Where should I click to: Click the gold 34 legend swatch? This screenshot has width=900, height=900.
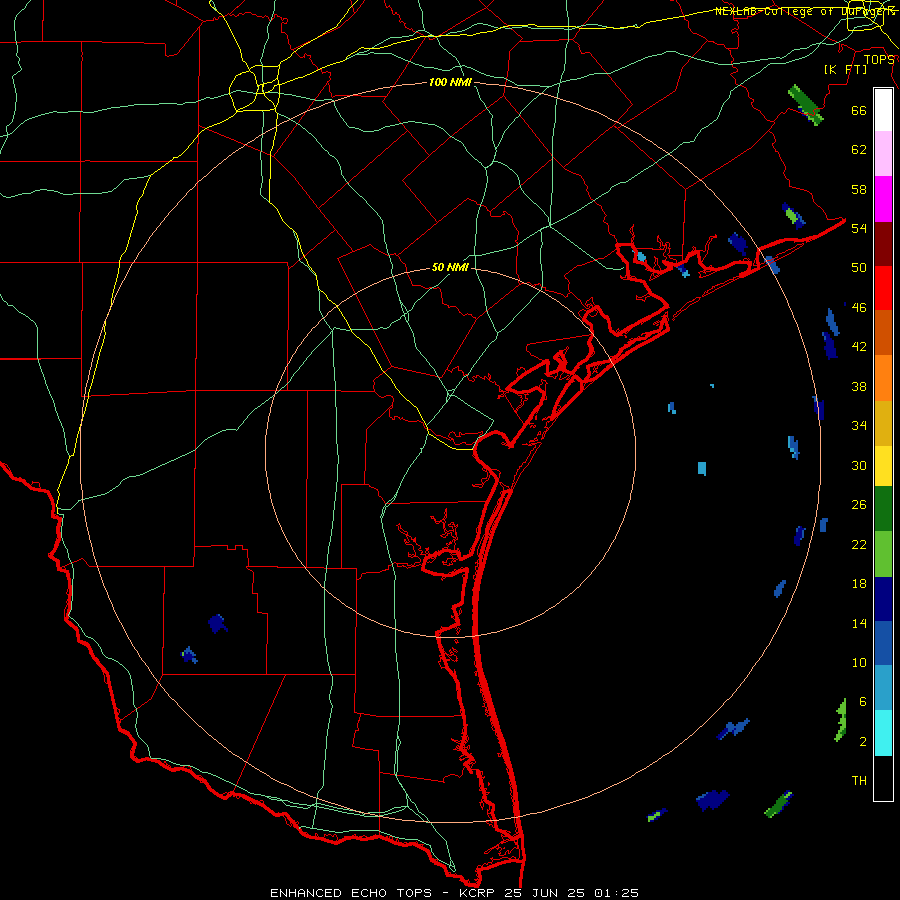(x=883, y=423)
